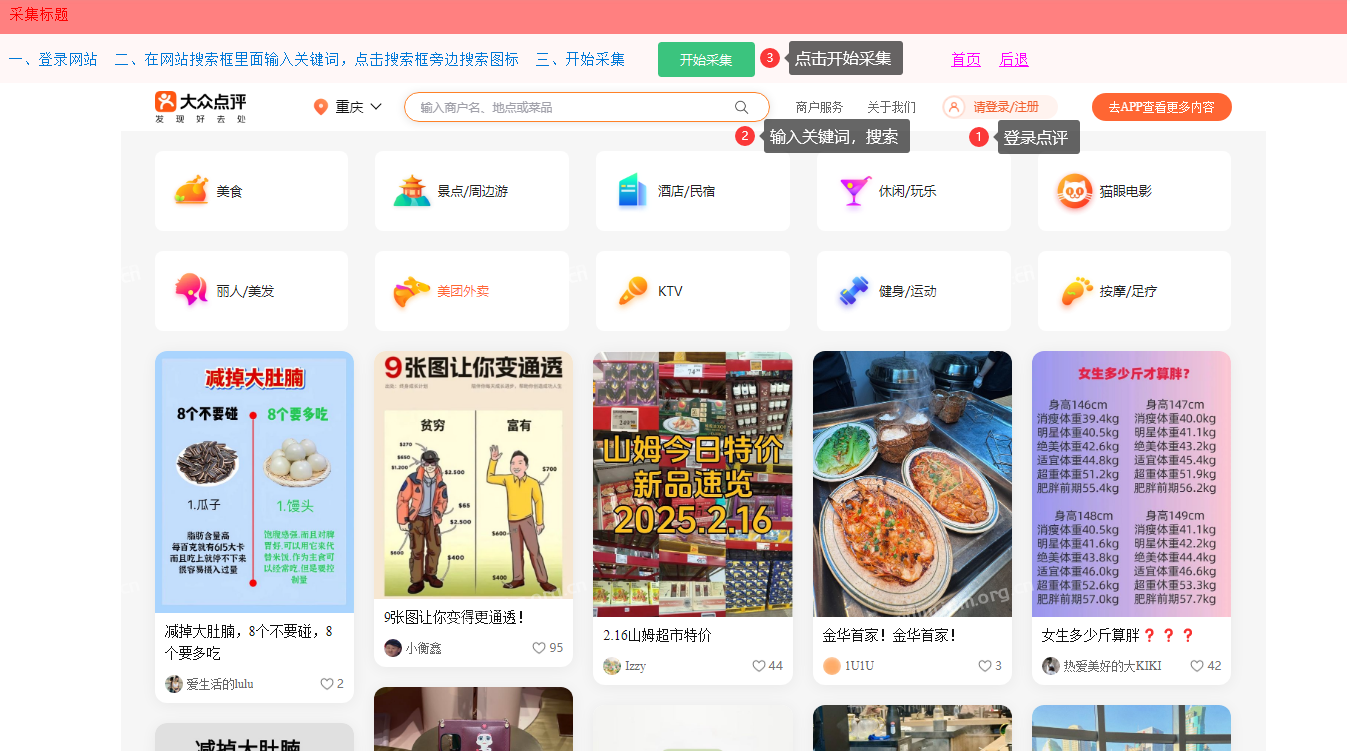1350x751 pixels.
Task: Open the 减掉大肚腩 post thumbnail
Action: click(255, 482)
